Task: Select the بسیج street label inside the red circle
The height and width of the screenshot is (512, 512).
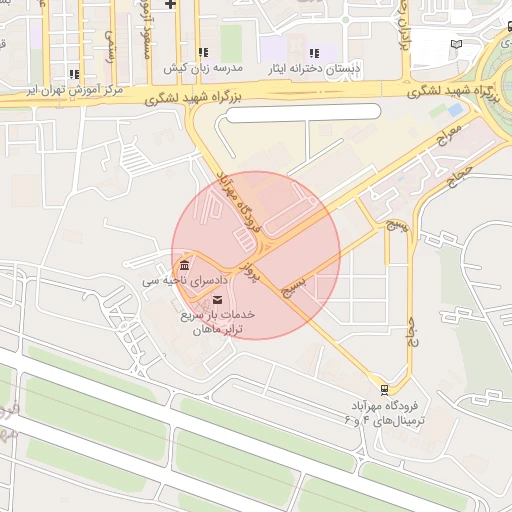Action: point(294,287)
